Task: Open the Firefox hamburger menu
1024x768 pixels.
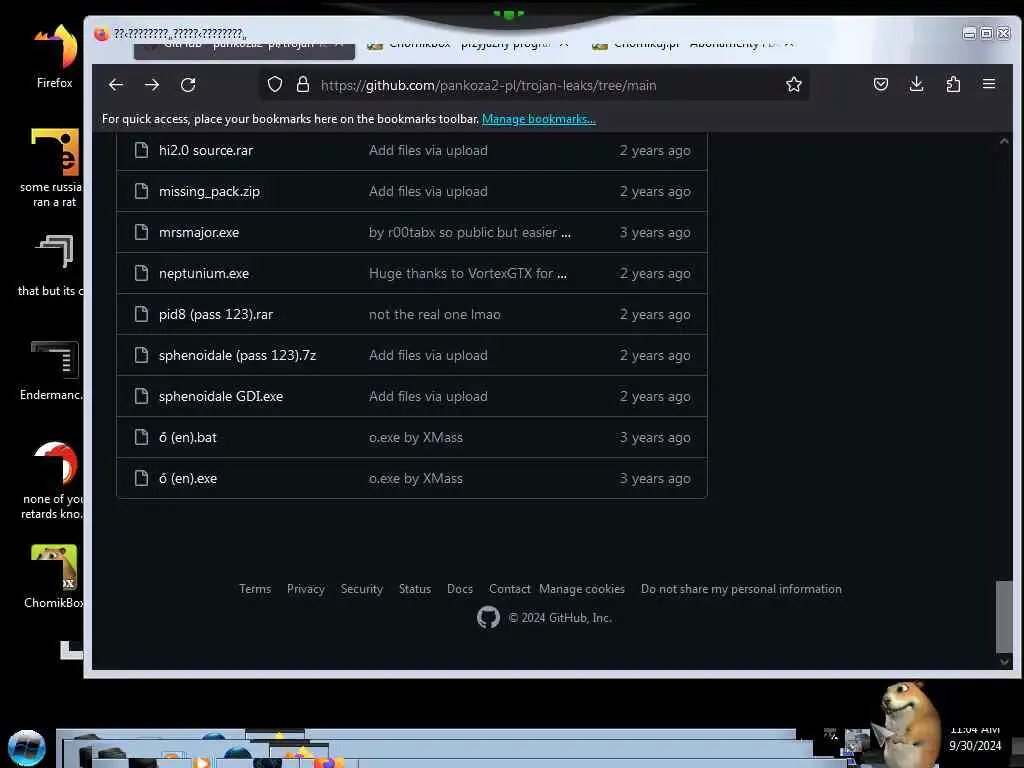Action: 989,84
